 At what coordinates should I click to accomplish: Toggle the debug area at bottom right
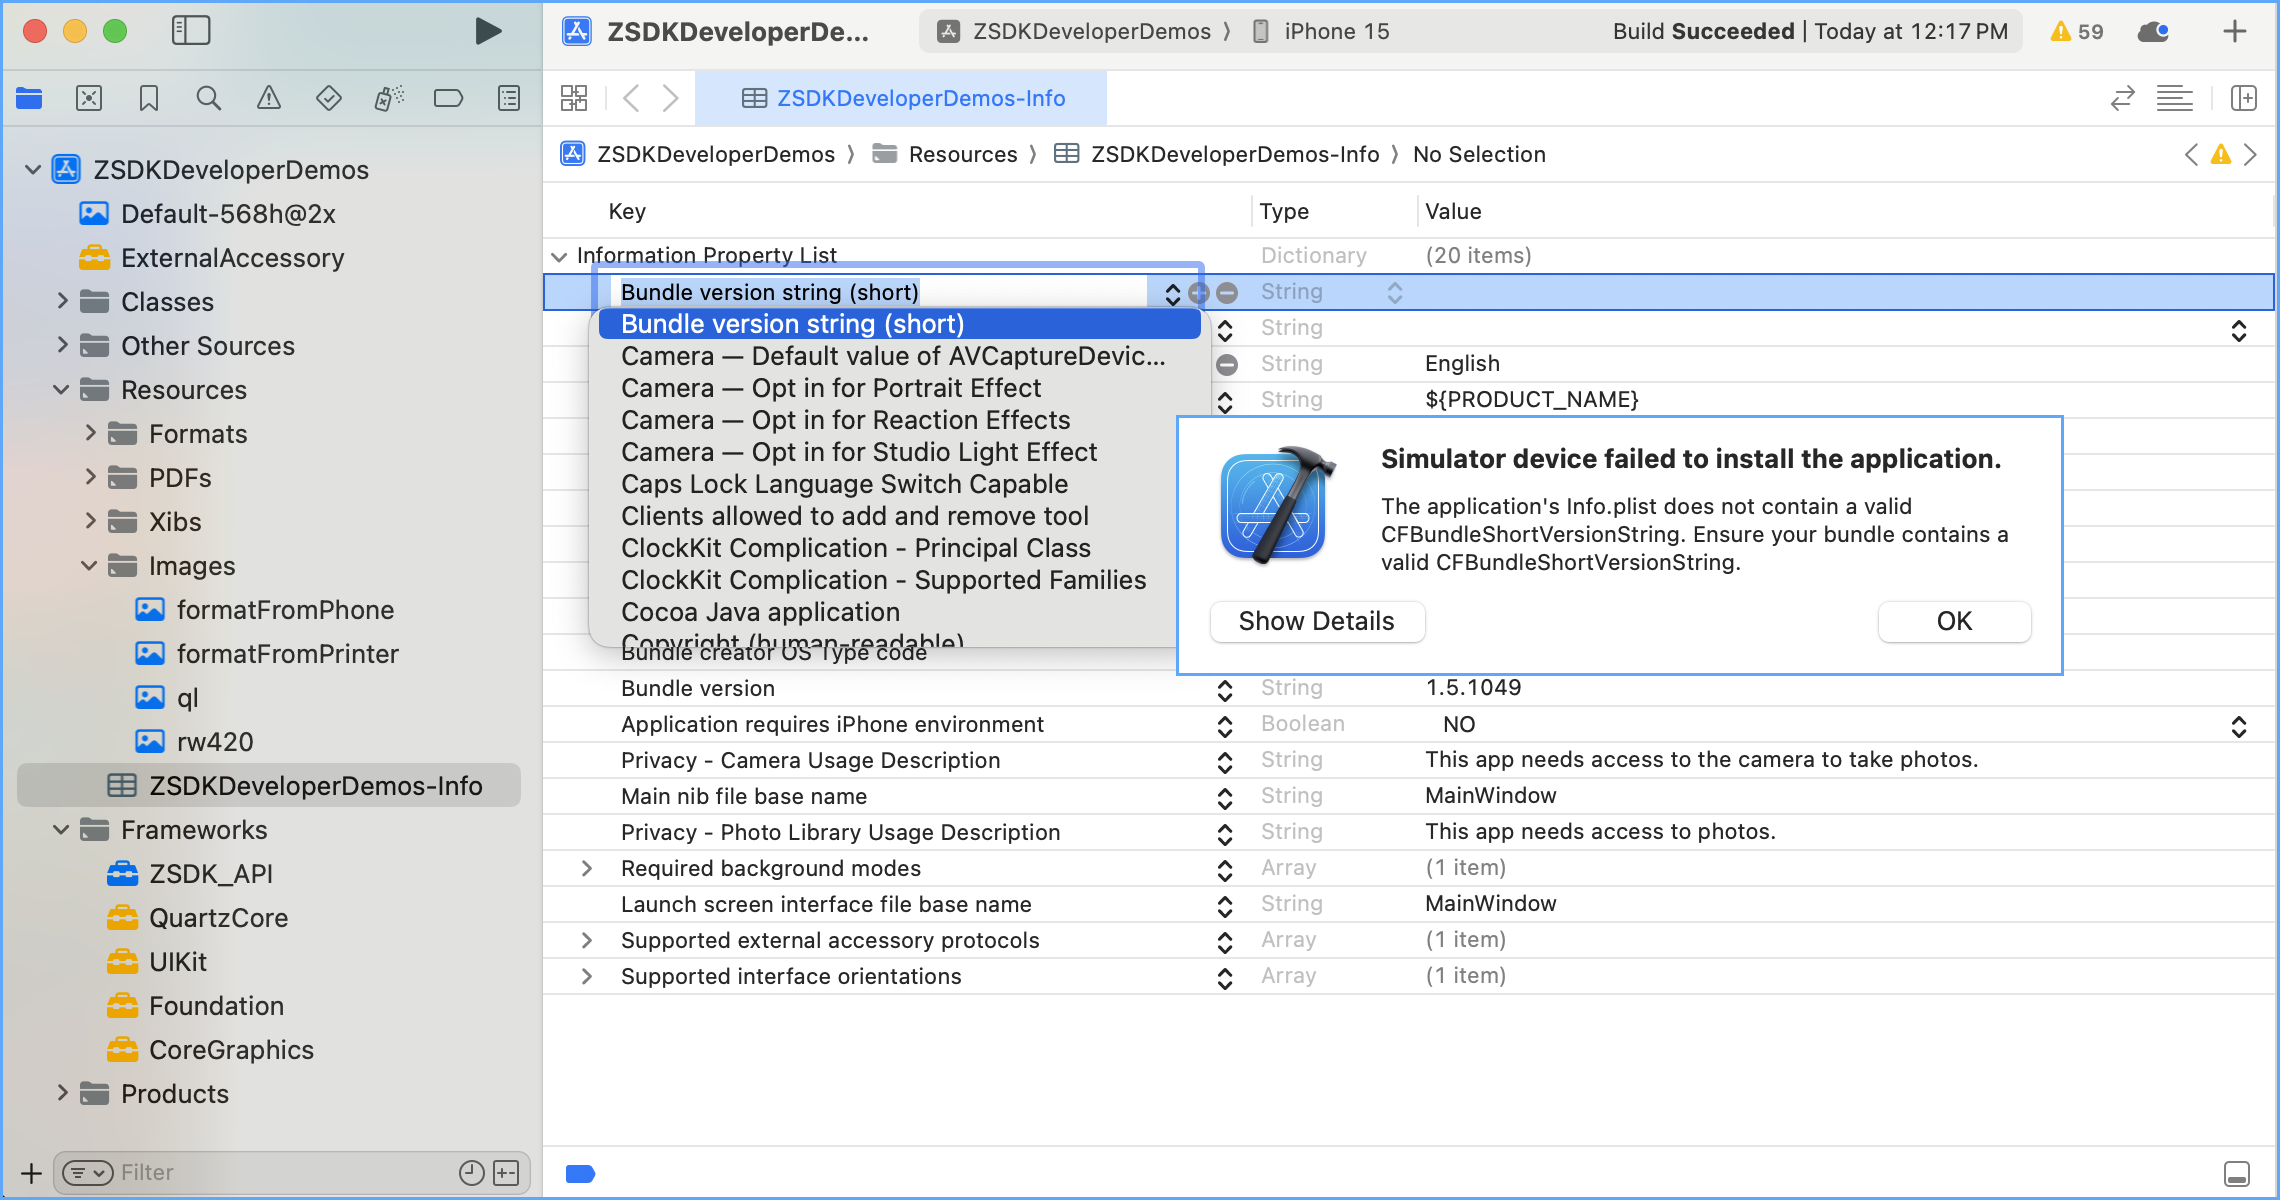coord(2237,1173)
